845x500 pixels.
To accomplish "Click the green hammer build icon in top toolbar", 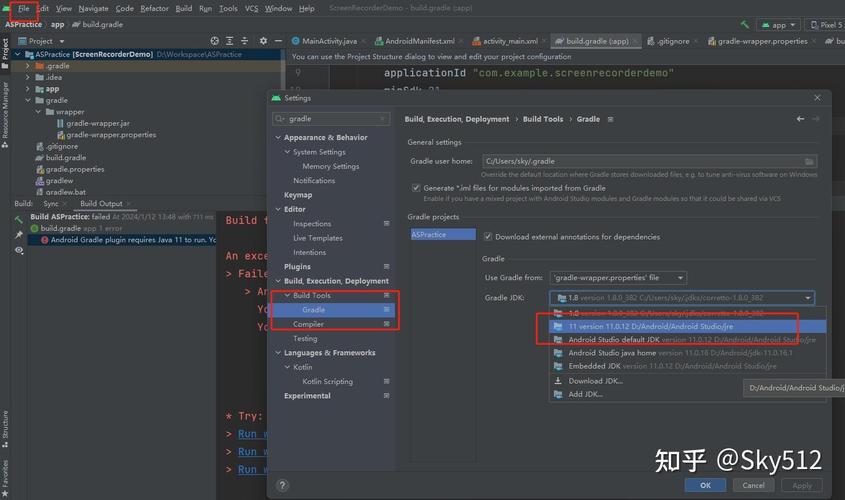I will [745, 24].
